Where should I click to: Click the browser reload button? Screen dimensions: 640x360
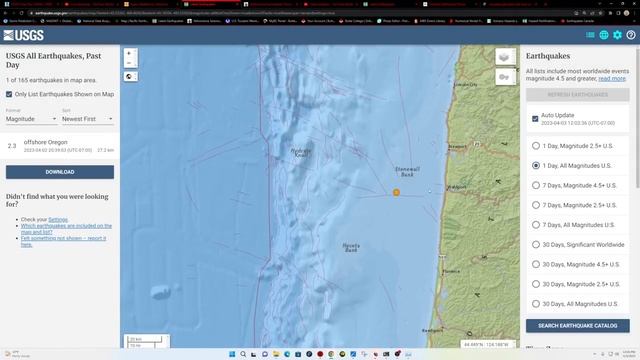click(21, 13)
